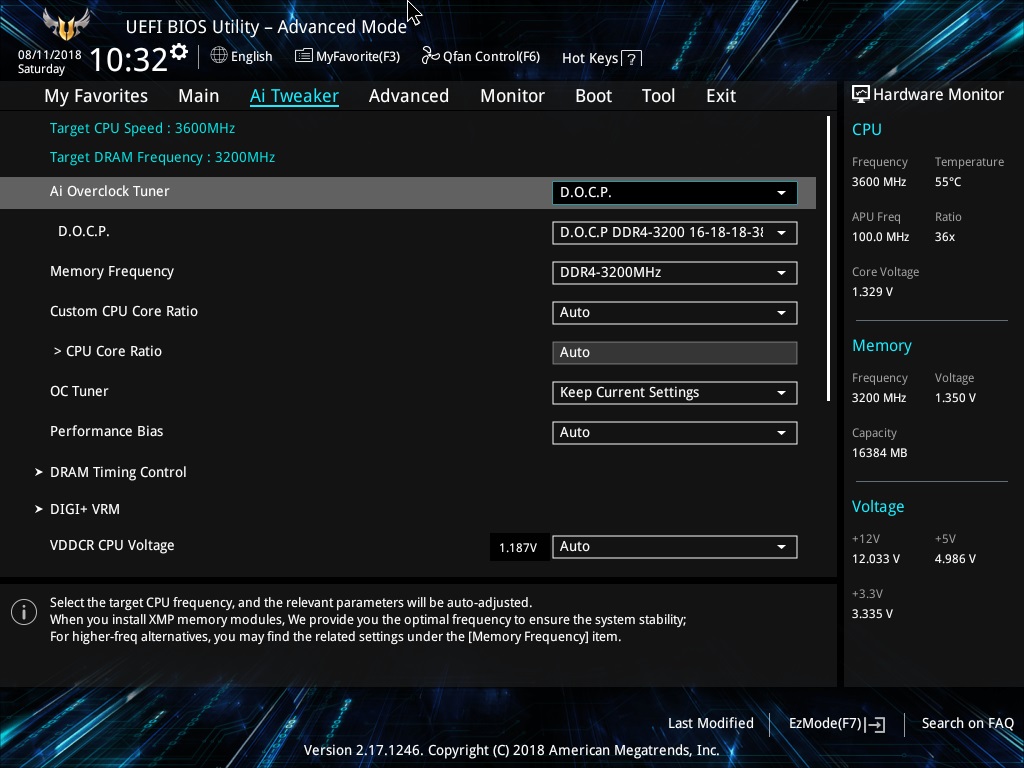Click the Hardware Monitor screen icon

(861, 95)
